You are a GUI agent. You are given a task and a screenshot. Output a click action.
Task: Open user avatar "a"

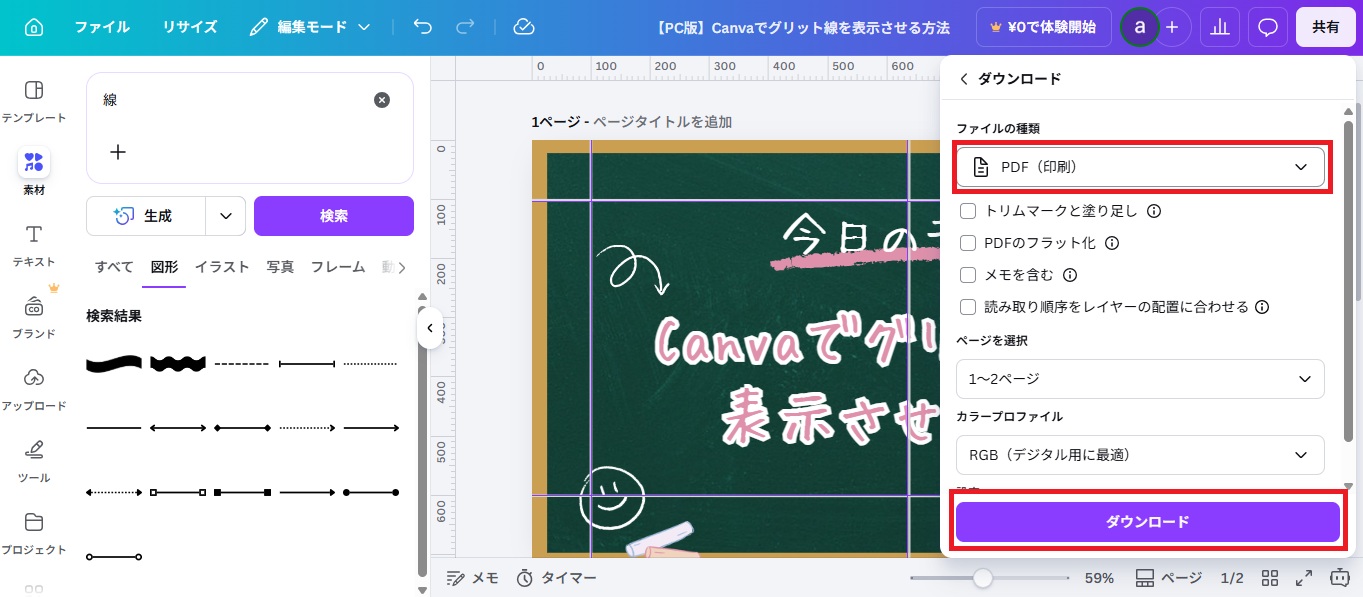(x=1139, y=28)
